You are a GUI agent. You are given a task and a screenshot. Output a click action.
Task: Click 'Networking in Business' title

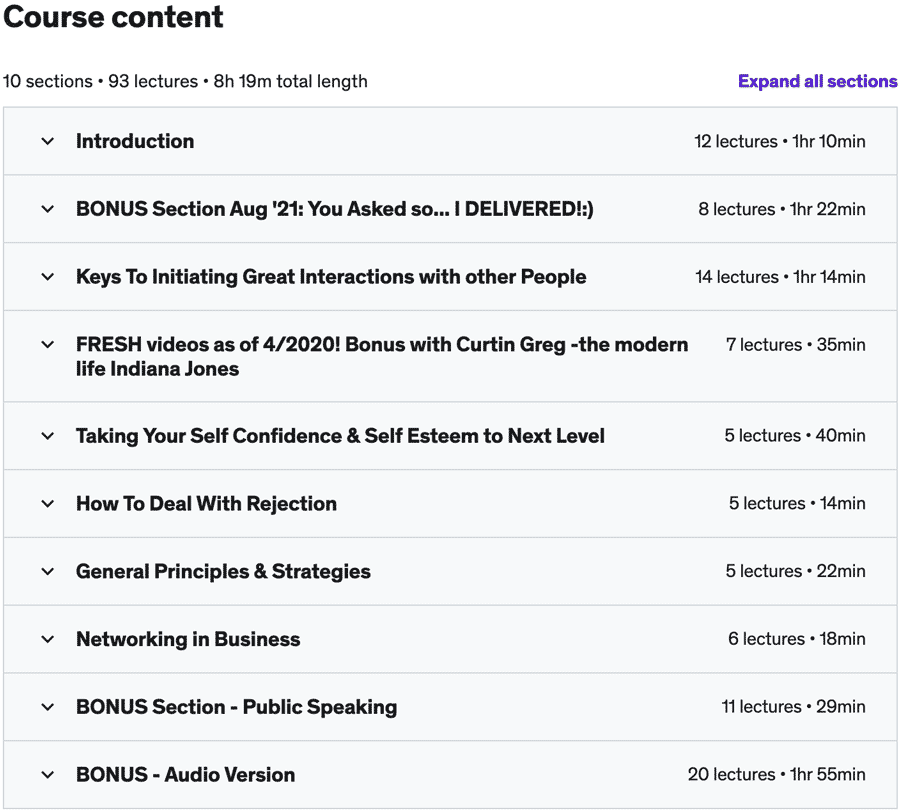pyautogui.click(x=188, y=639)
